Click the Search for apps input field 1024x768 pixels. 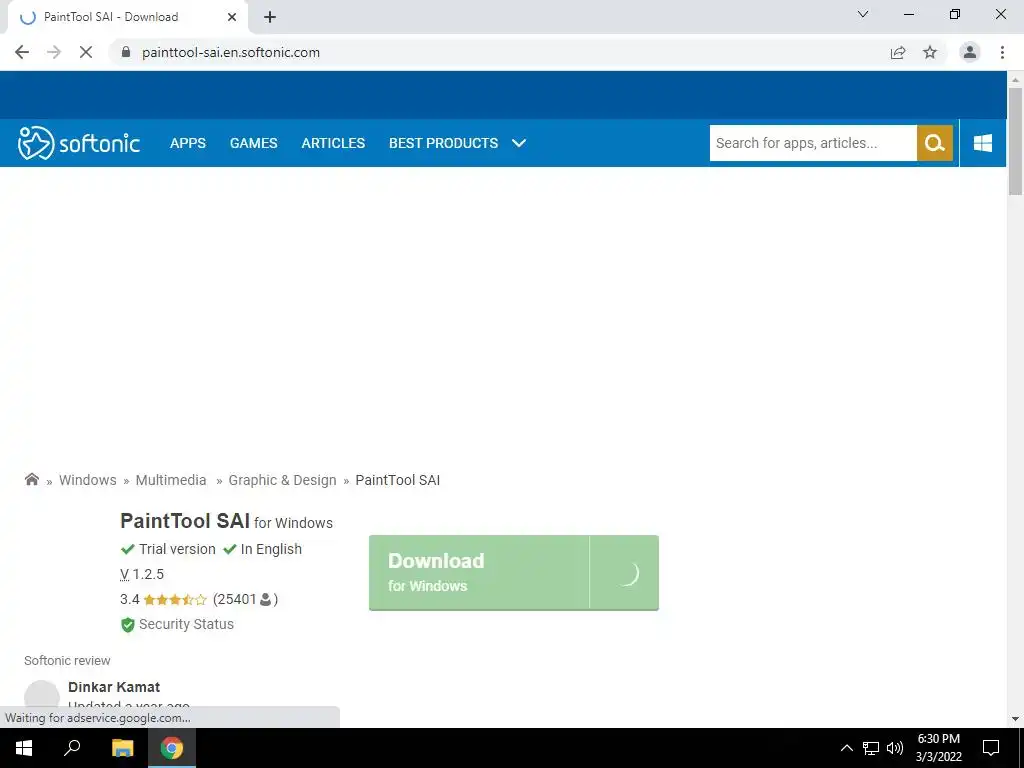pyautogui.click(x=813, y=143)
